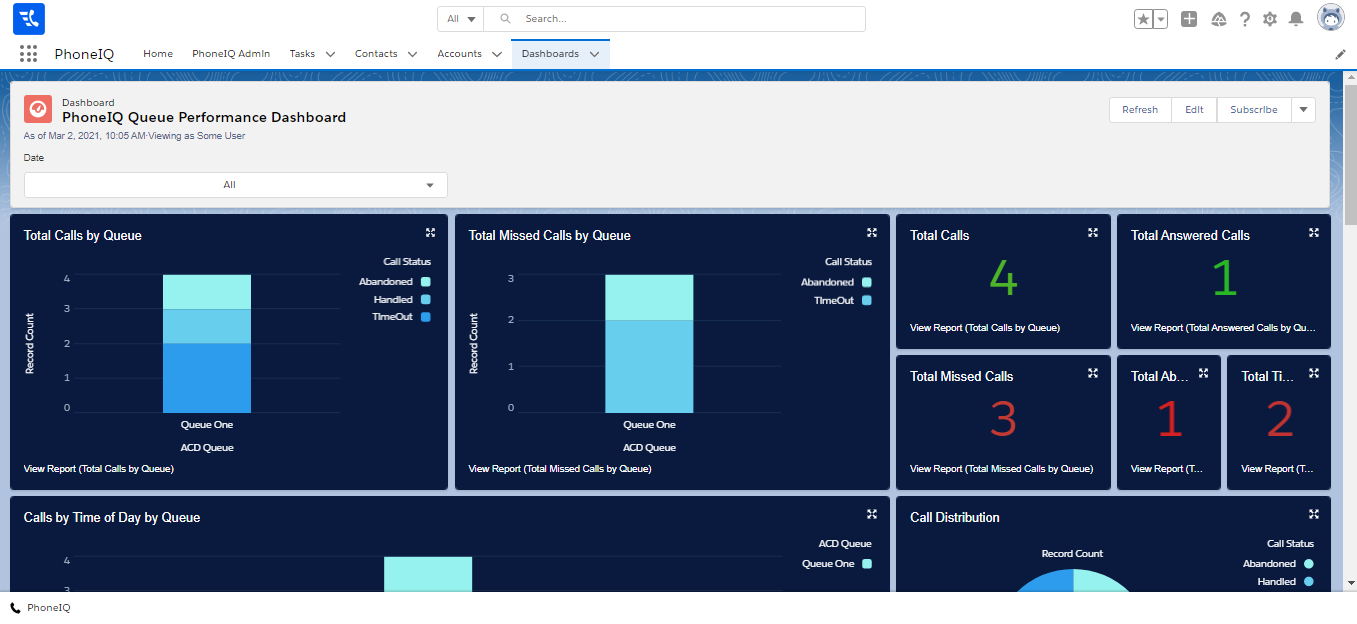Switch to the PhoneIQ Admin tab
The height and width of the screenshot is (624, 1357).
[231, 54]
